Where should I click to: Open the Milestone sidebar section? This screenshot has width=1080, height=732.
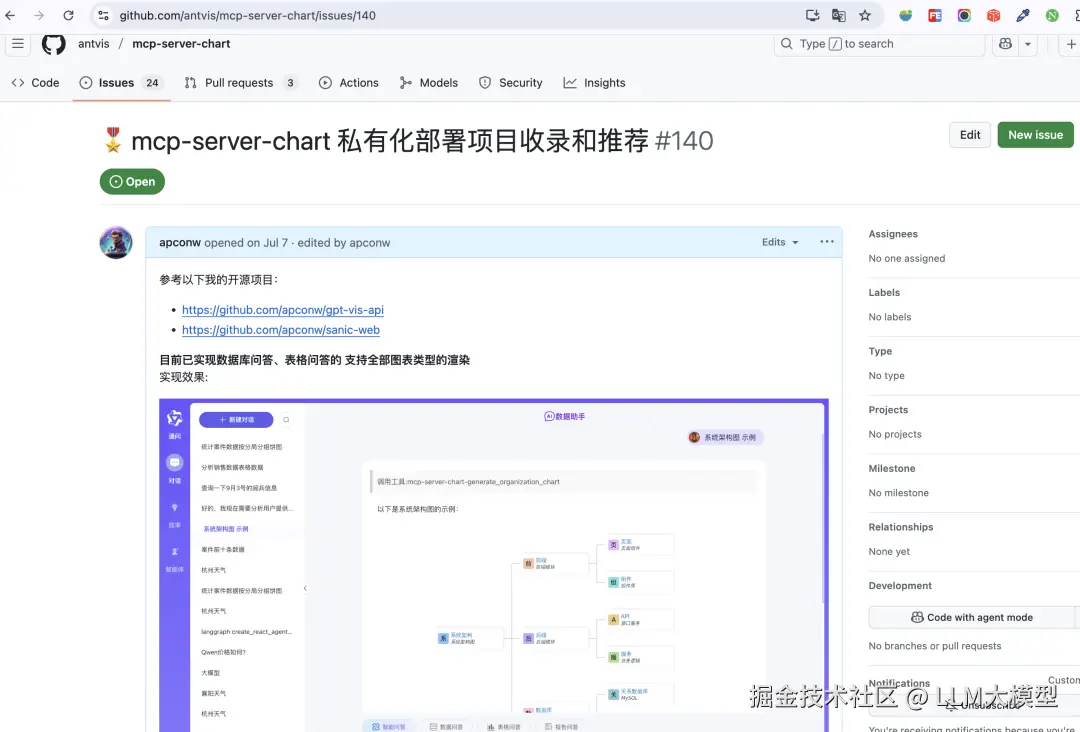(892, 468)
